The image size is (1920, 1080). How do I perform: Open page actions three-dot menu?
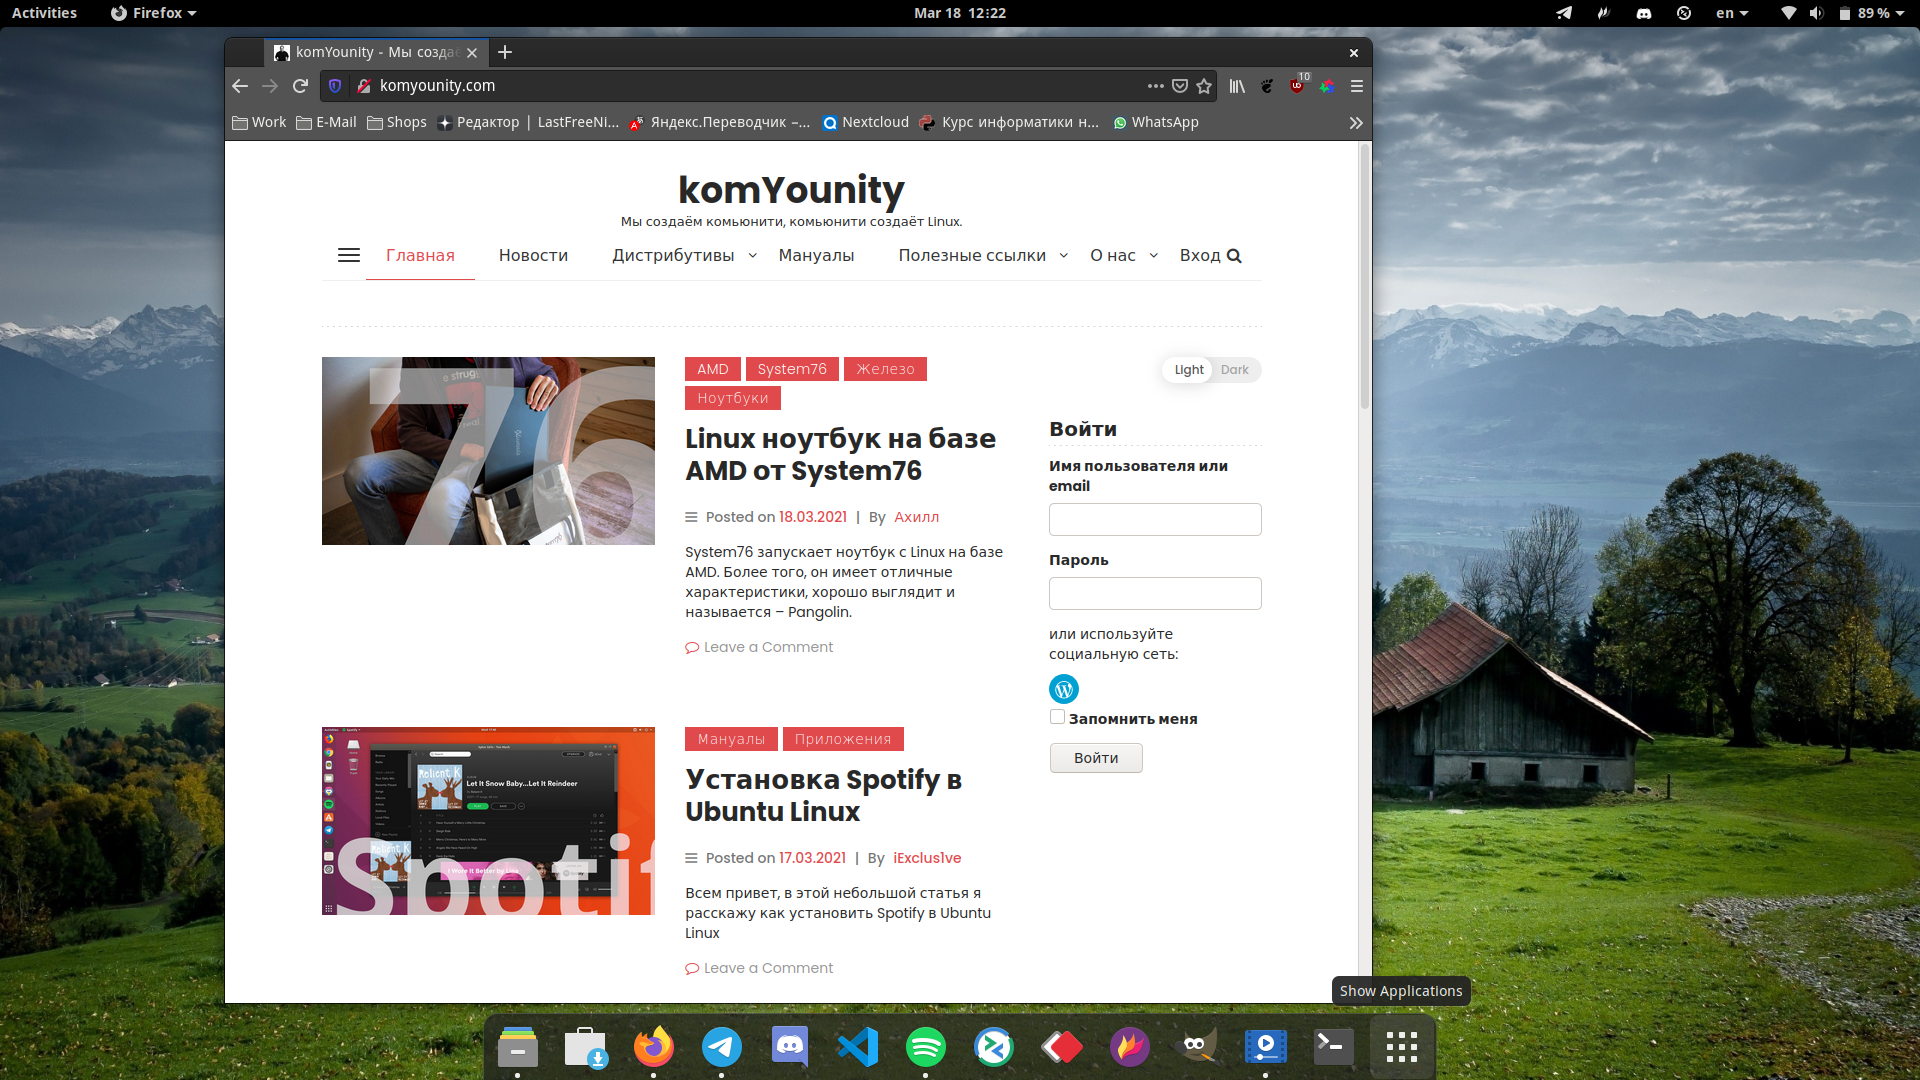[x=1156, y=86]
